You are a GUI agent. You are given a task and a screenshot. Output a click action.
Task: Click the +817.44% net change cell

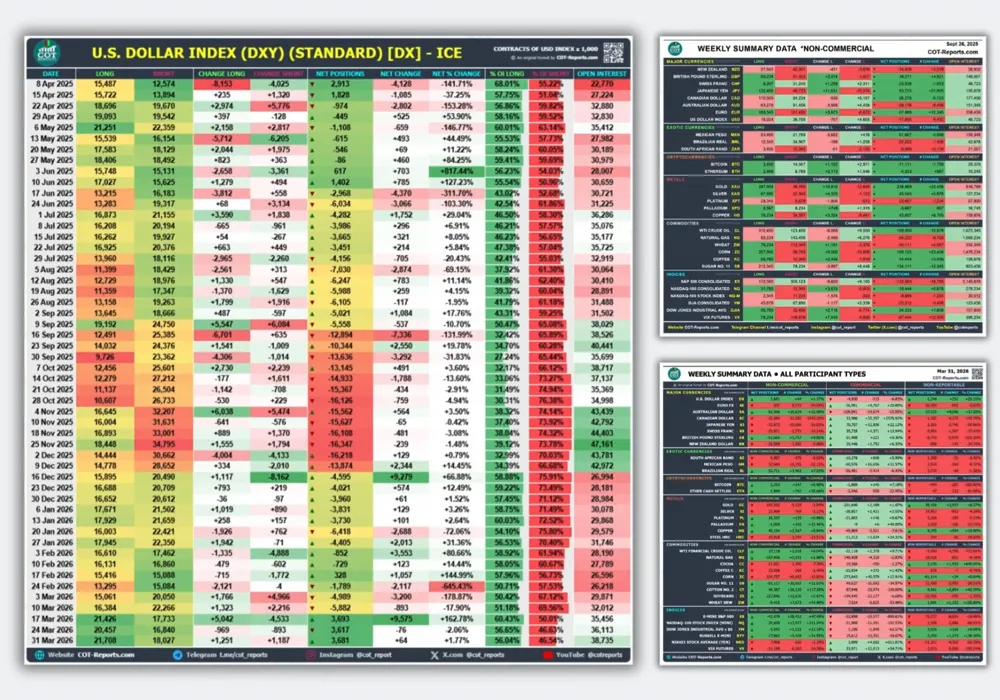pos(457,171)
